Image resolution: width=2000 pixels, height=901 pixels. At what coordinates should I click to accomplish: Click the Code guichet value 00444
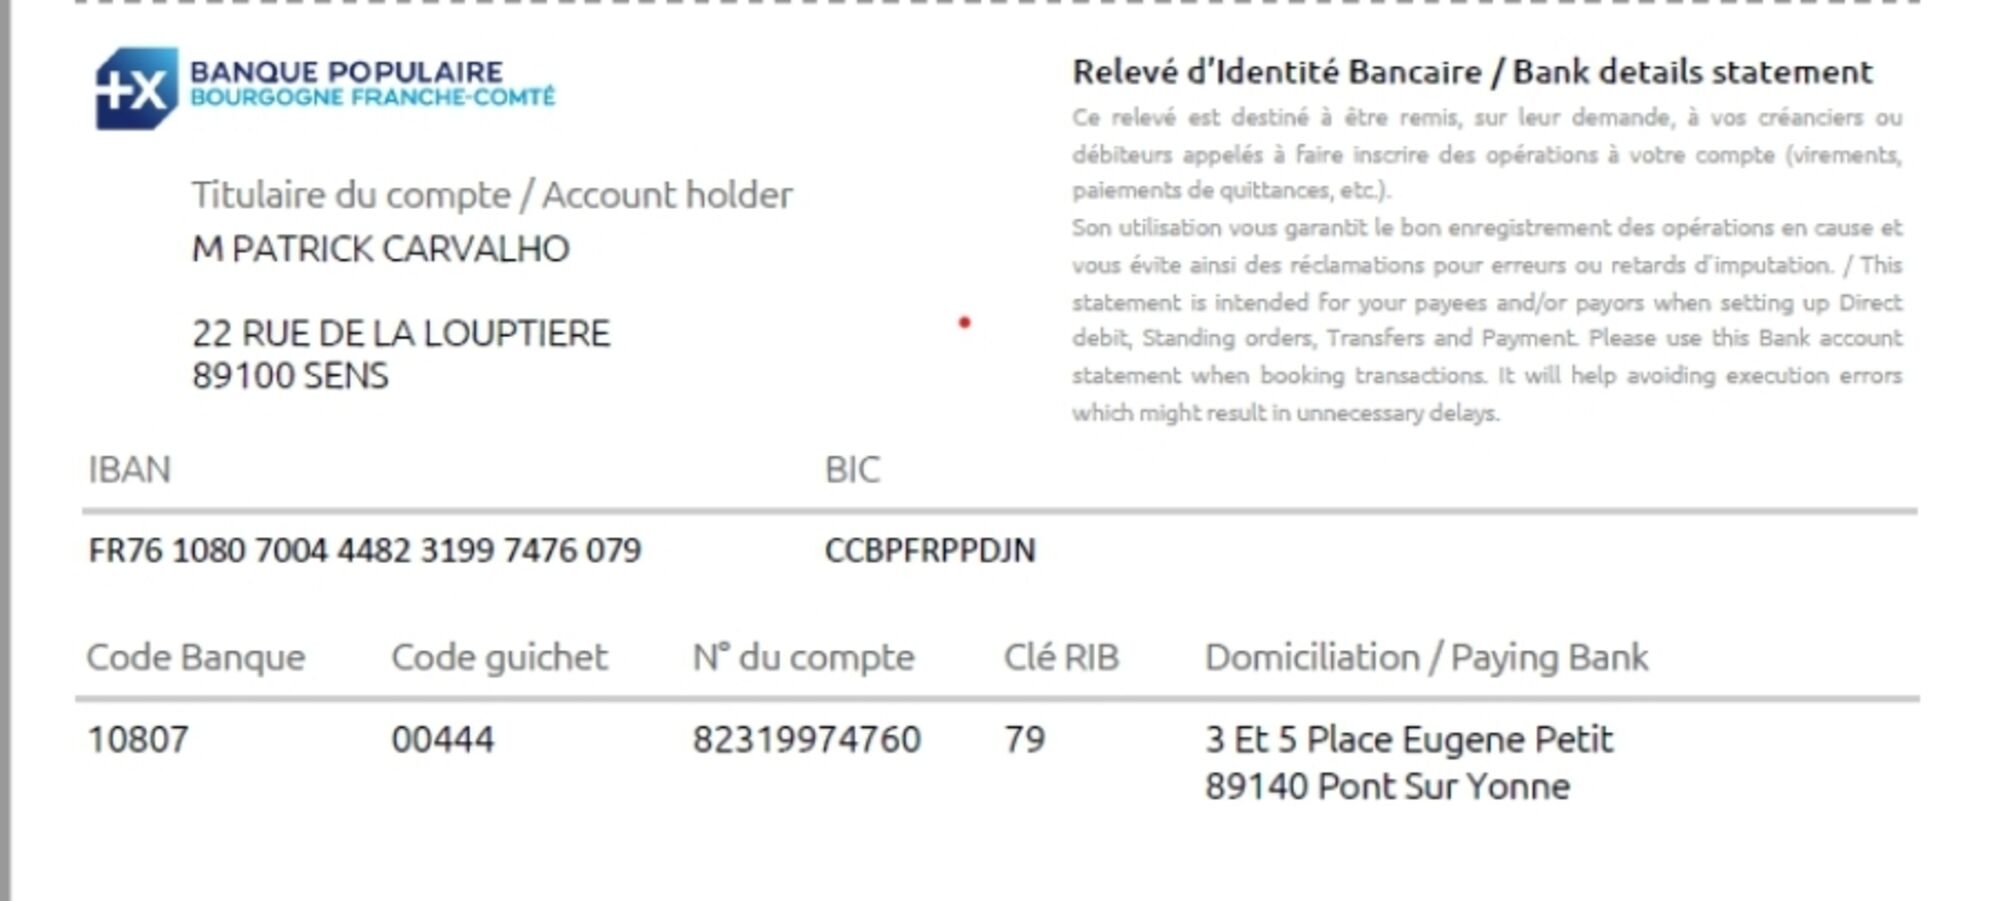coord(442,740)
